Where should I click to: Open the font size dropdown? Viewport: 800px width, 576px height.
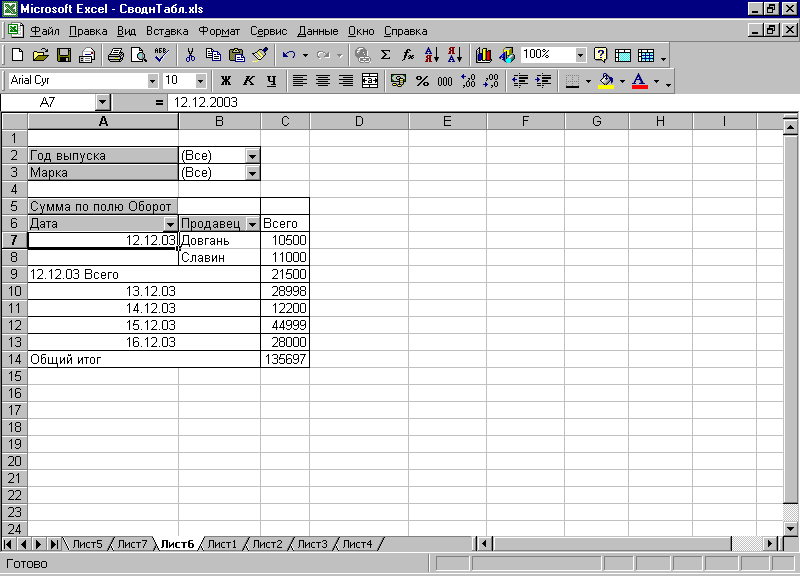[x=201, y=81]
